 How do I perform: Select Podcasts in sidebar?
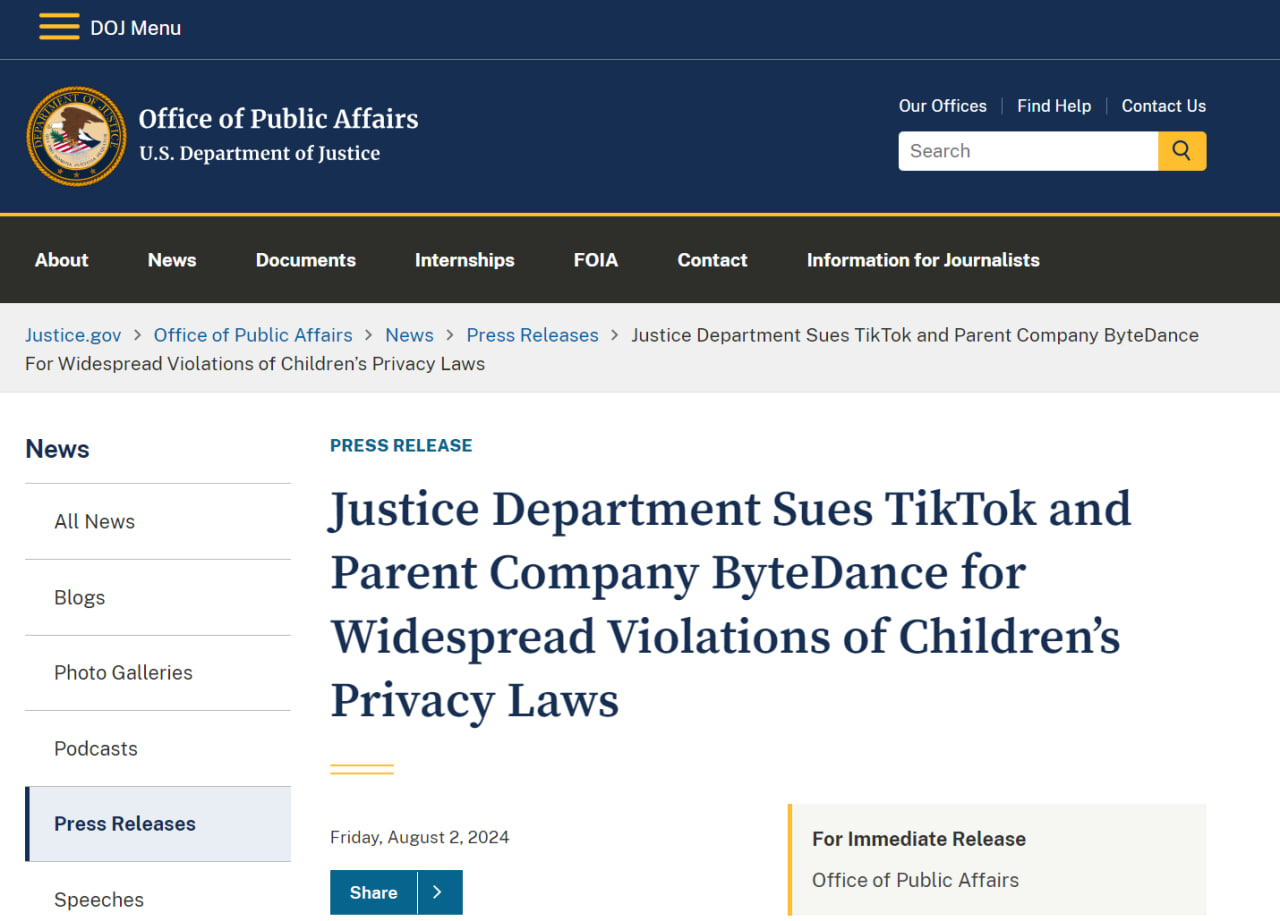click(x=158, y=748)
